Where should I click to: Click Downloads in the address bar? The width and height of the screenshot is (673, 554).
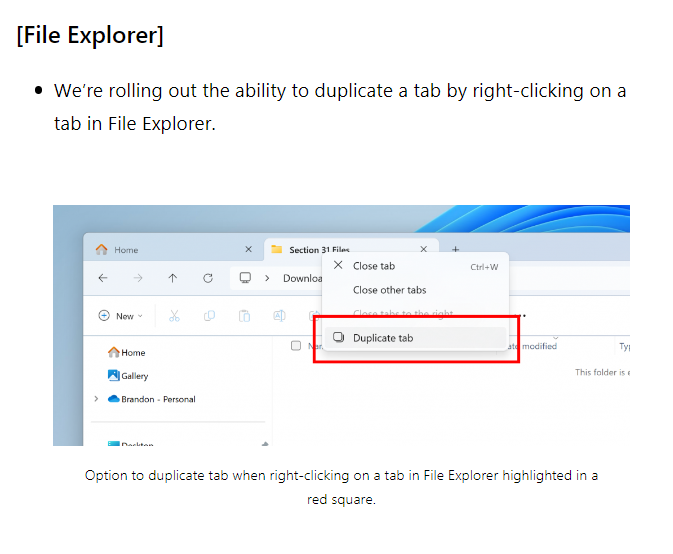coord(303,278)
